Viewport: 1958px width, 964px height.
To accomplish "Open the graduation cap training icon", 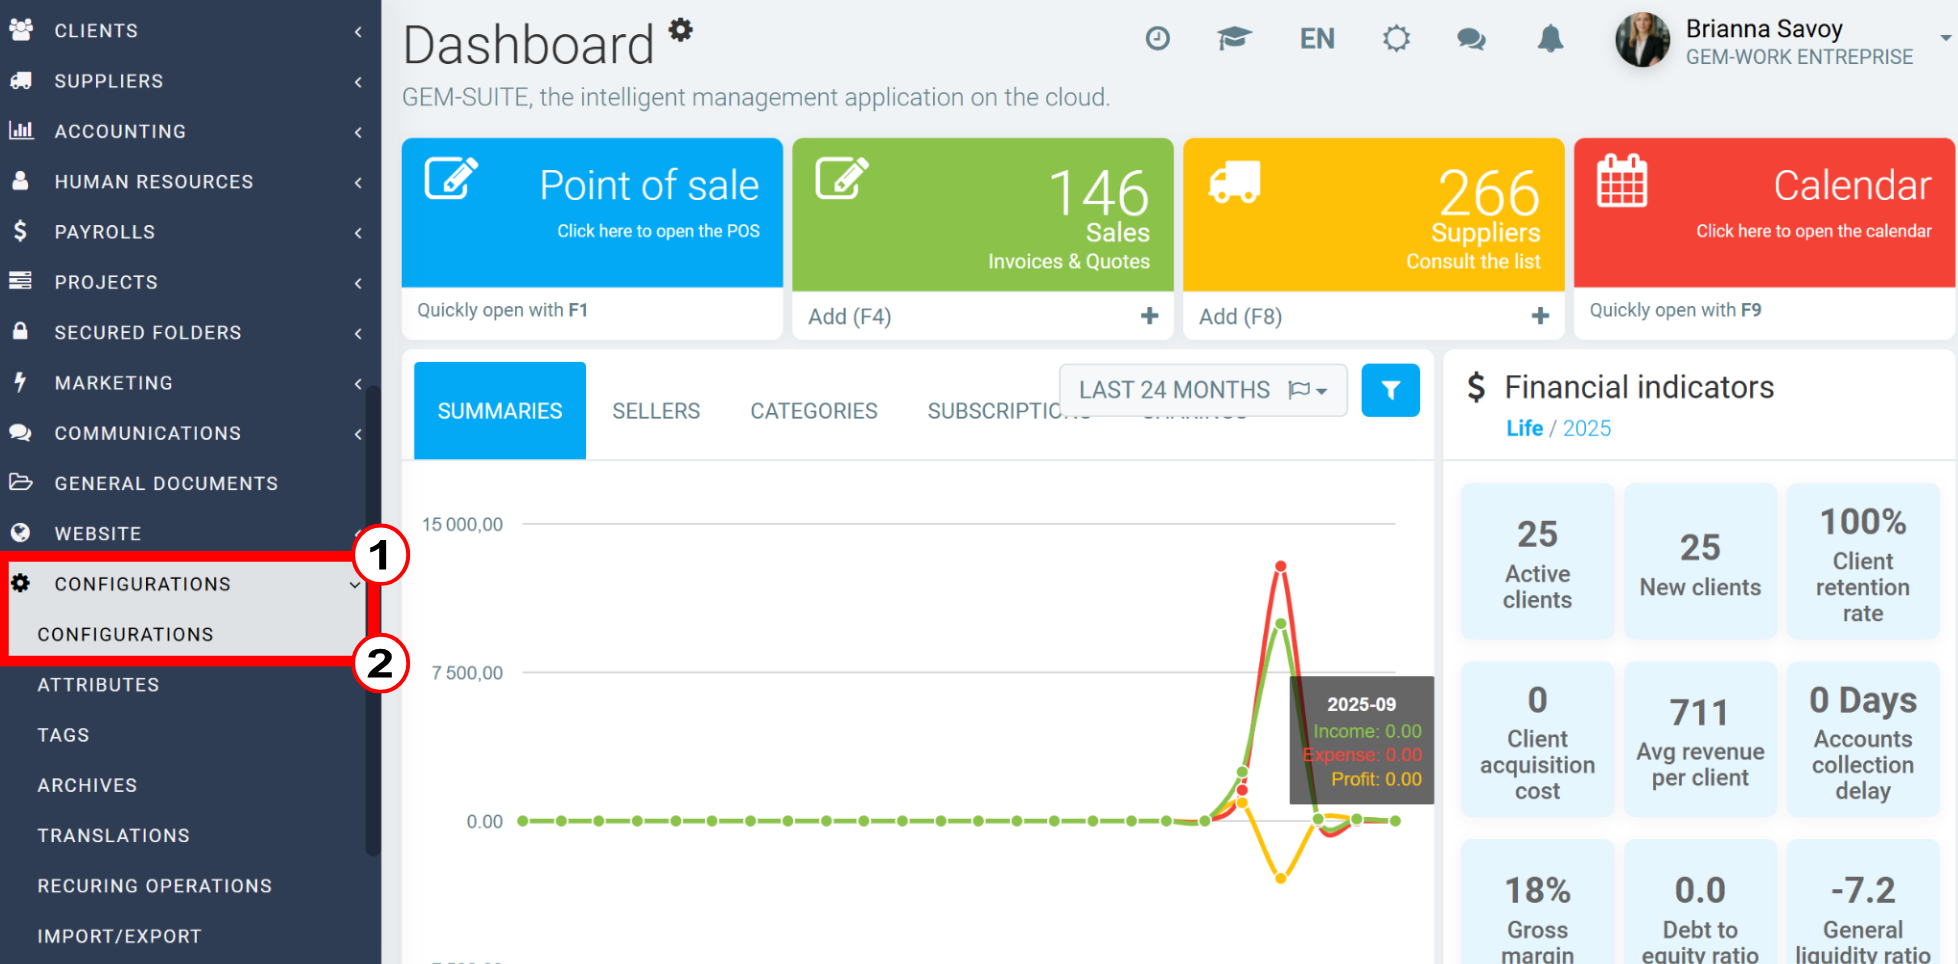I will point(1234,39).
